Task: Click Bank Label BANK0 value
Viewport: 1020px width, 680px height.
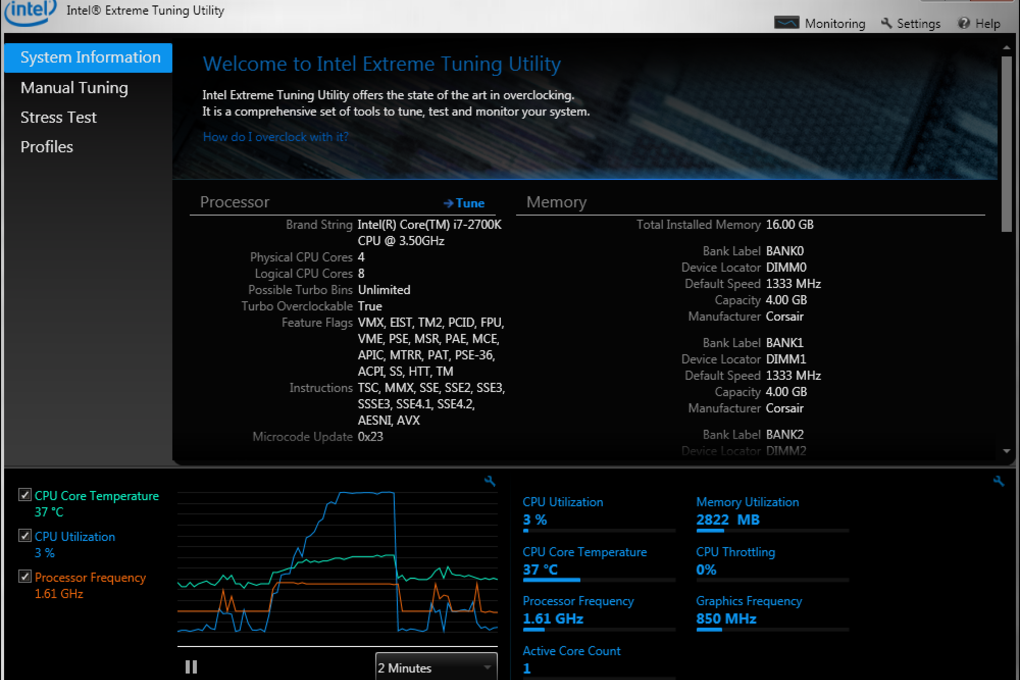Action: [x=785, y=251]
